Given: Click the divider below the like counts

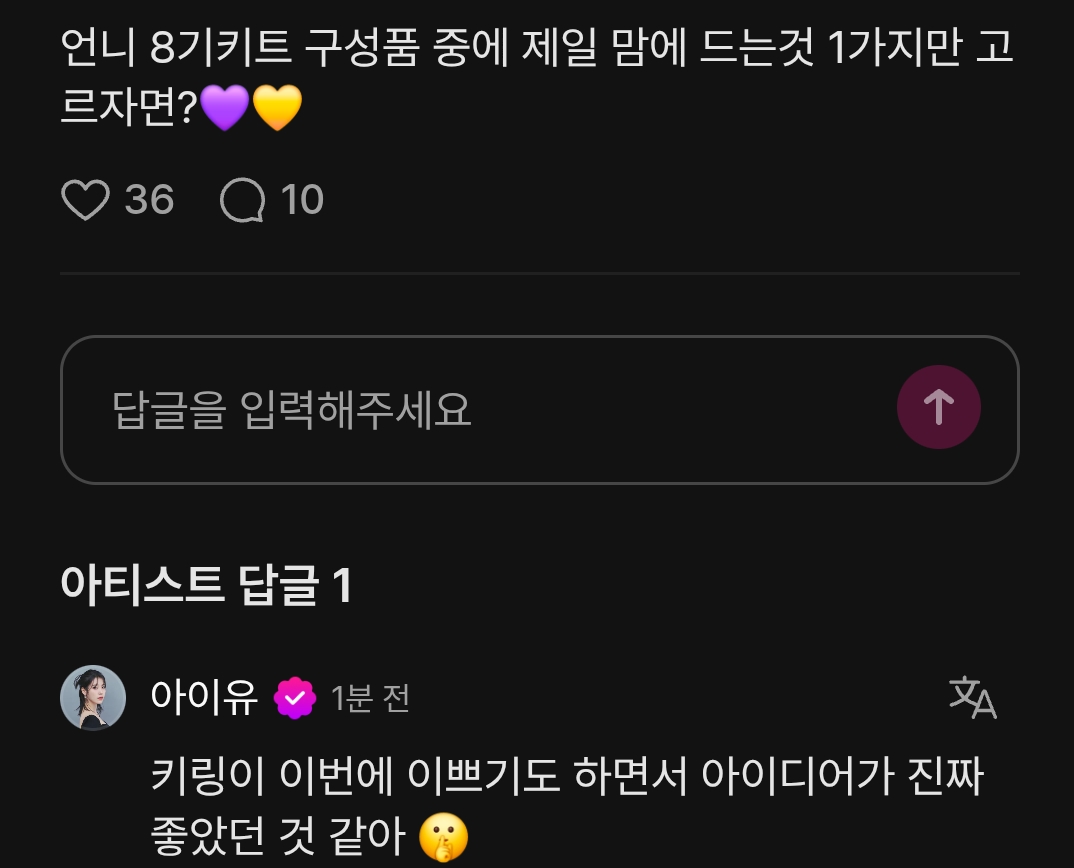Looking at the screenshot, I should pos(540,273).
